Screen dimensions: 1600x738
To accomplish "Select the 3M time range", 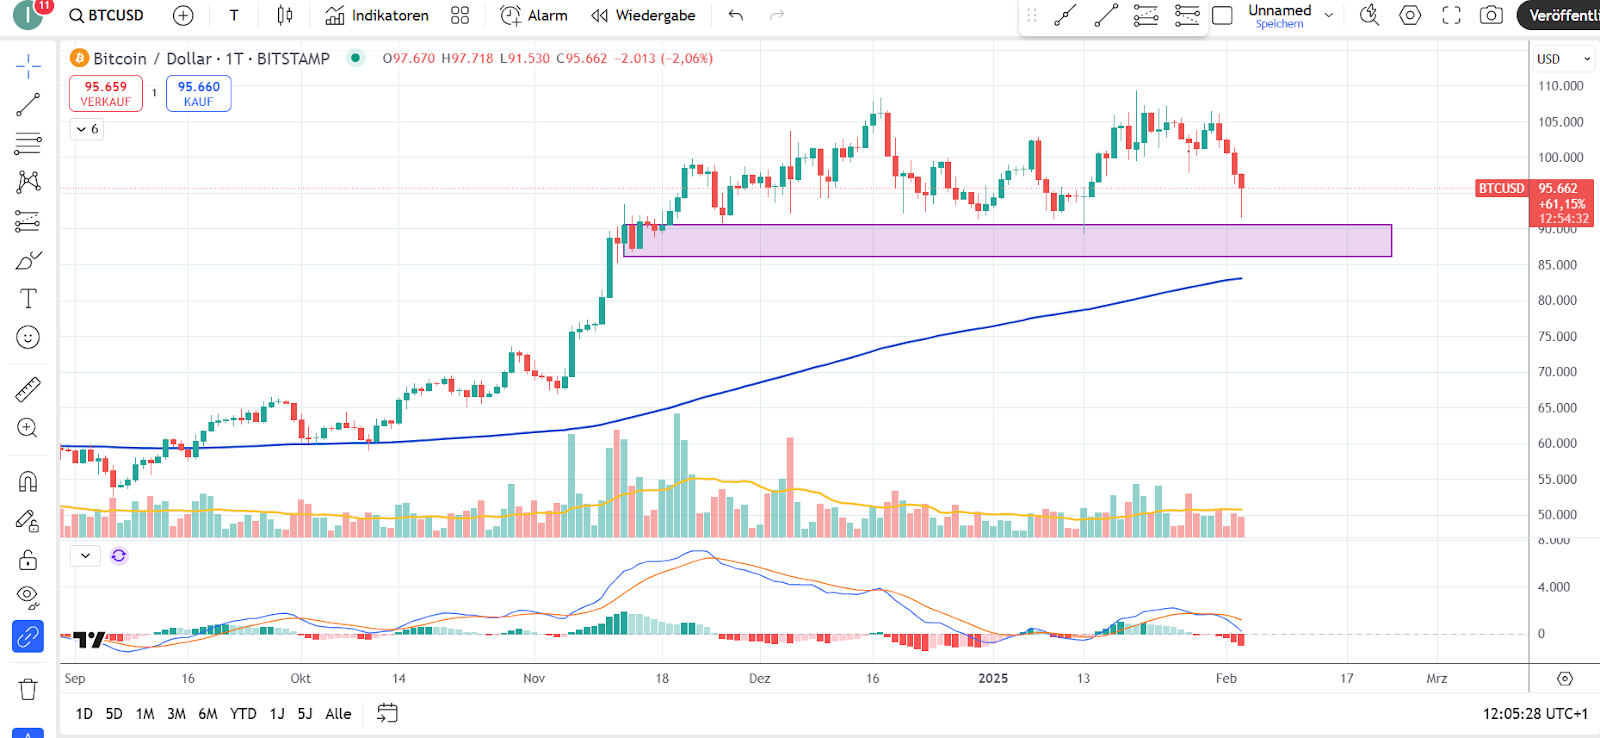I will (176, 714).
